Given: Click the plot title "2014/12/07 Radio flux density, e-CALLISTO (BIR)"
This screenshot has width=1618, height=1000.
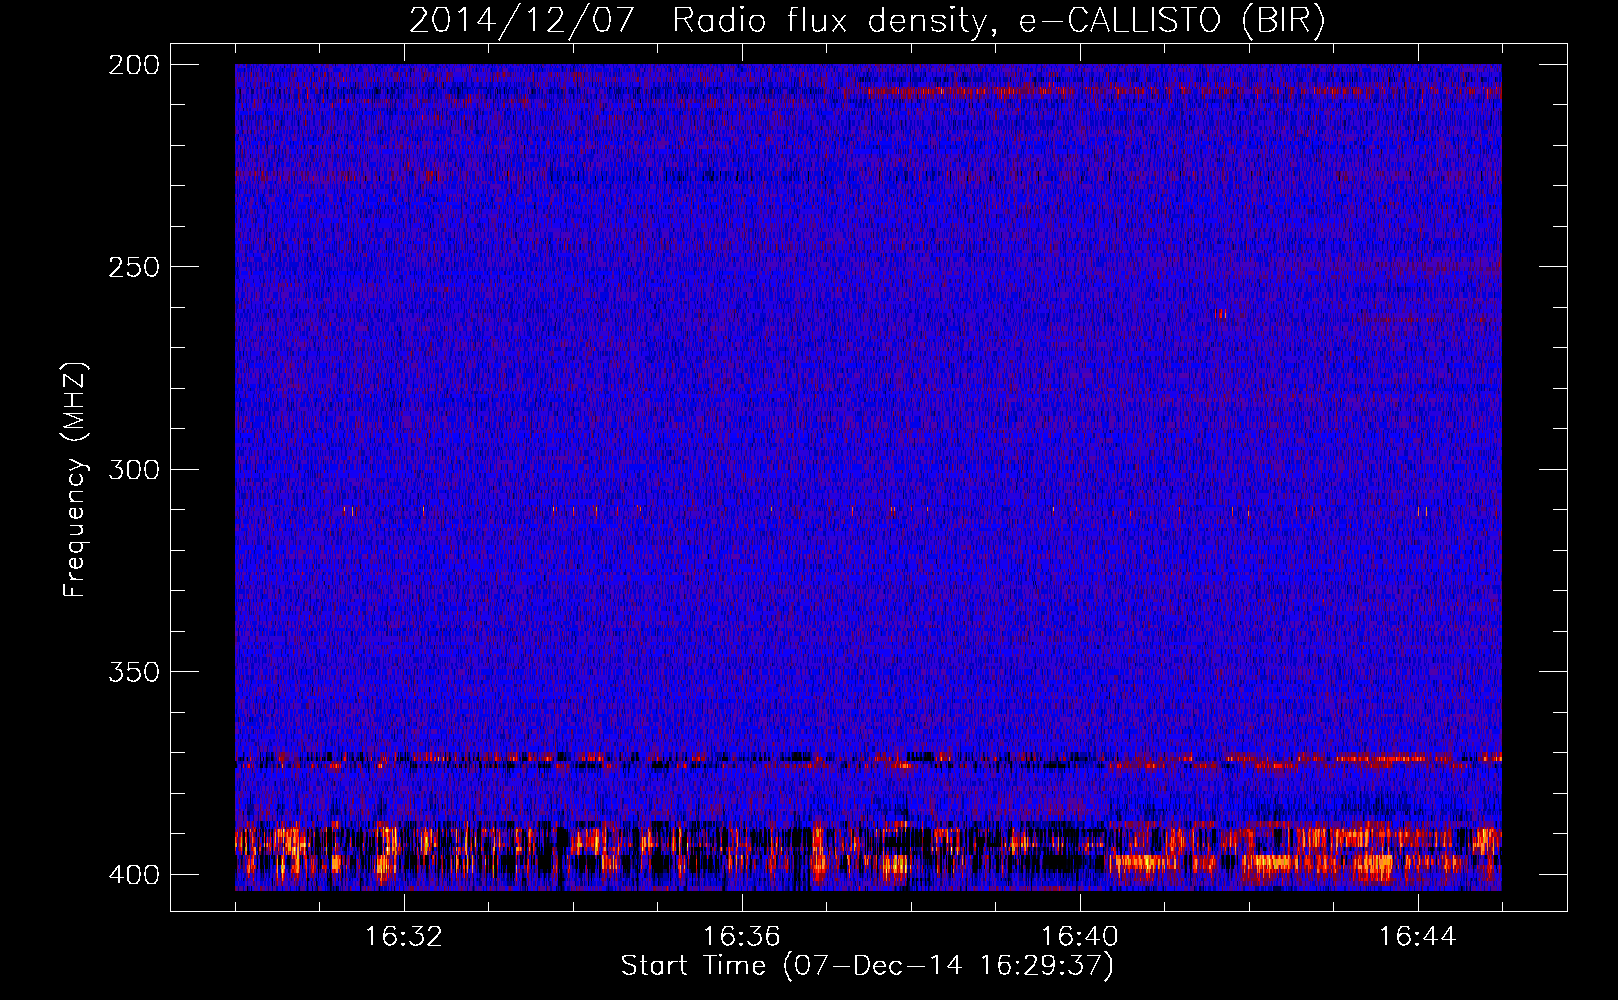Looking at the screenshot, I should [x=867, y=20].
